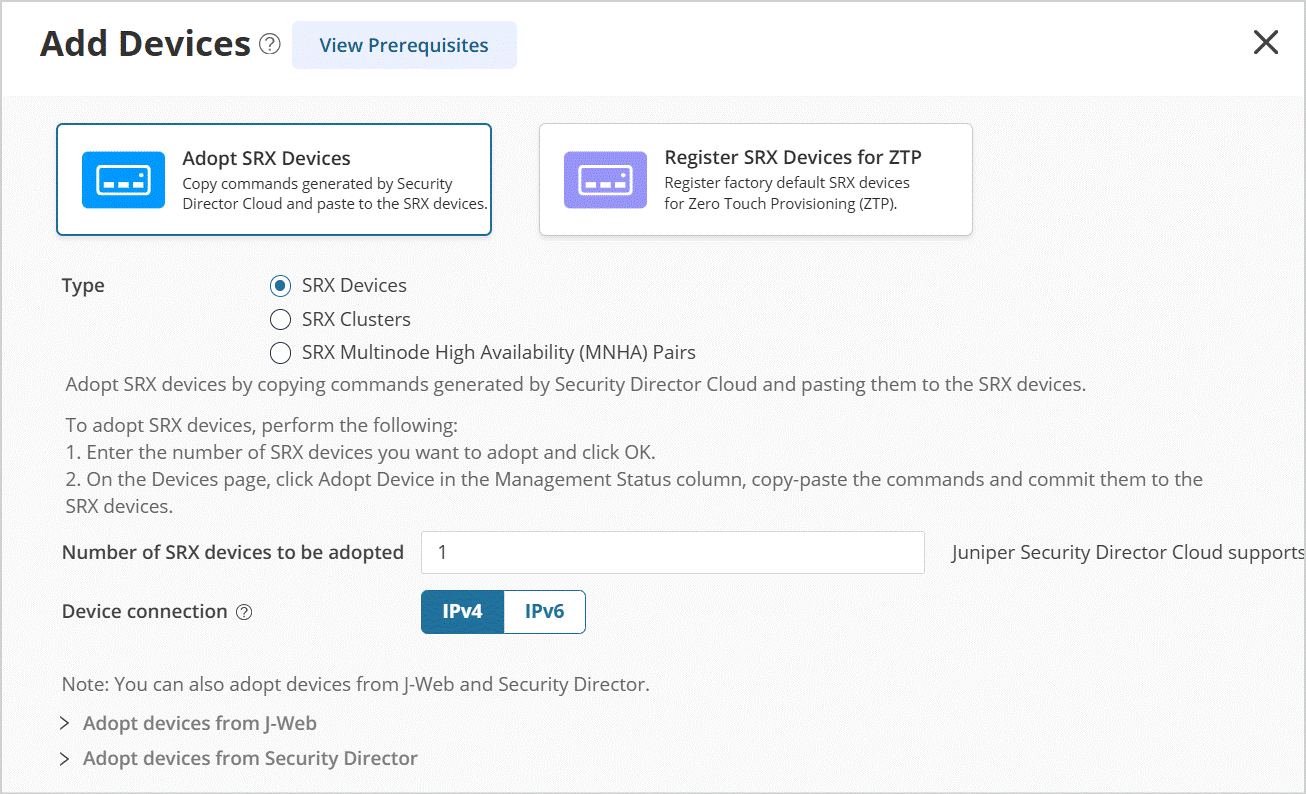The height and width of the screenshot is (794, 1306).
Task: Click the blue Adopt SRX Devices icon
Action: [123, 180]
